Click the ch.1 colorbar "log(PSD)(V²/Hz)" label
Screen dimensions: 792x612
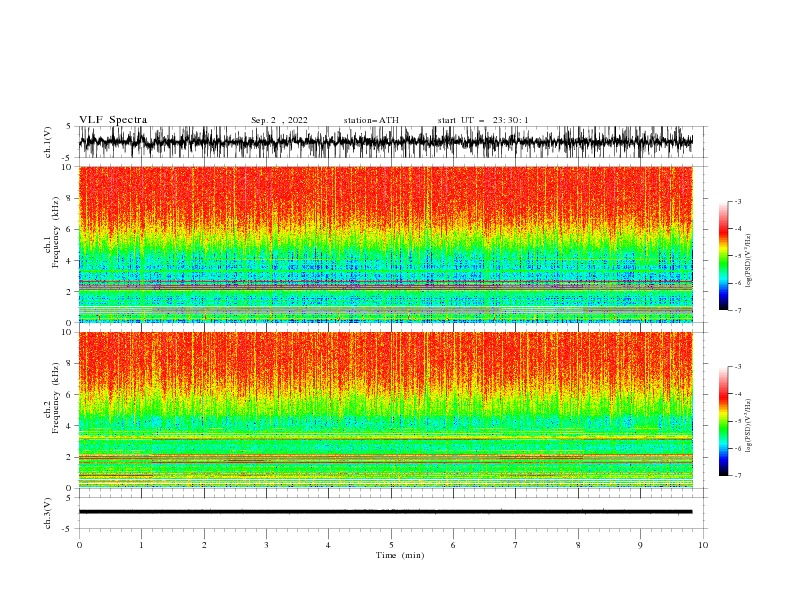749,261
